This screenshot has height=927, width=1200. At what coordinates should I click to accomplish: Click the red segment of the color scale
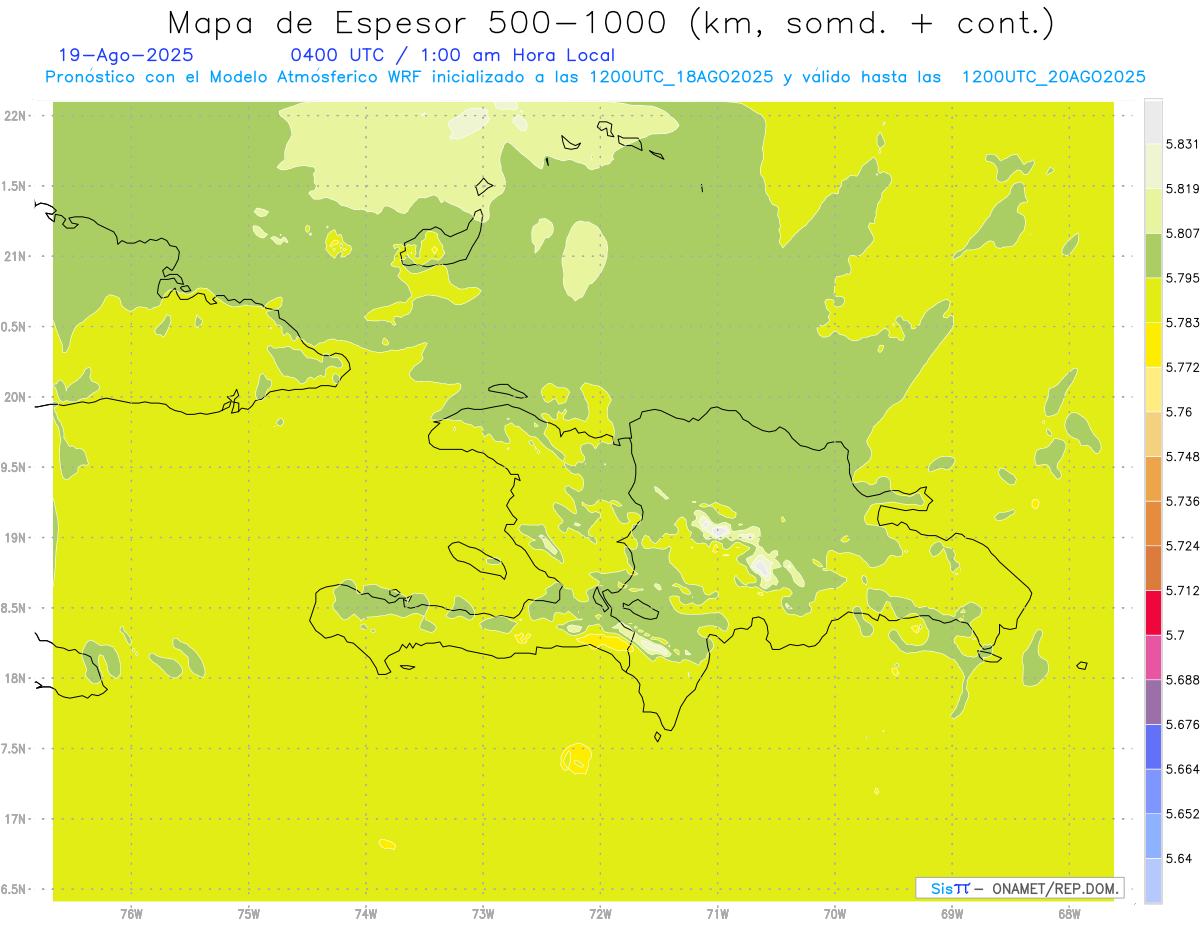[1153, 612]
